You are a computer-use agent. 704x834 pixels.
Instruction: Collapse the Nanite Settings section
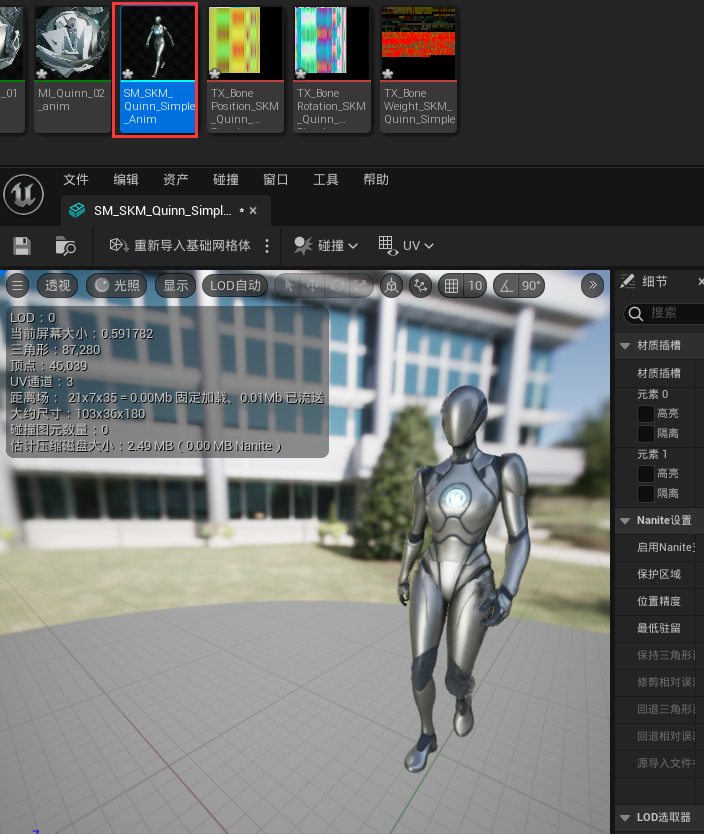point(625,521)
